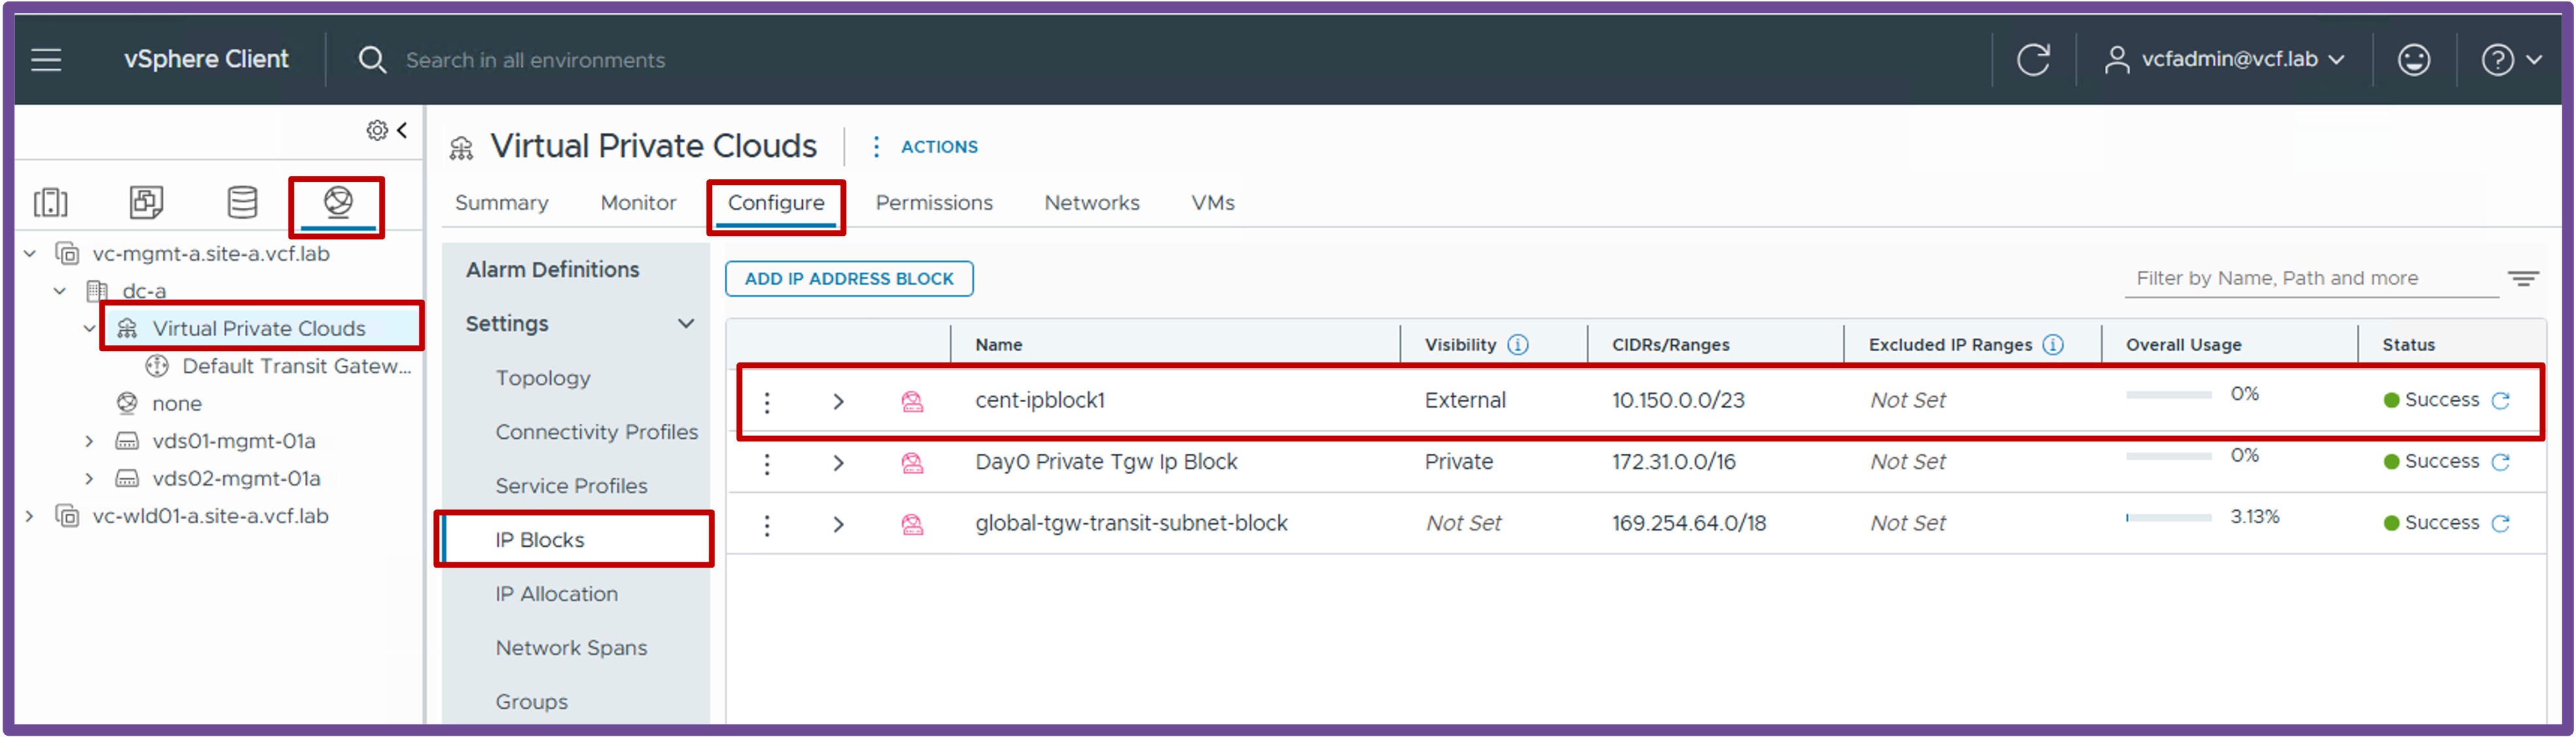Open the Permissions tab
This screenshot has height=737, width=2576.
click(934, 203)
